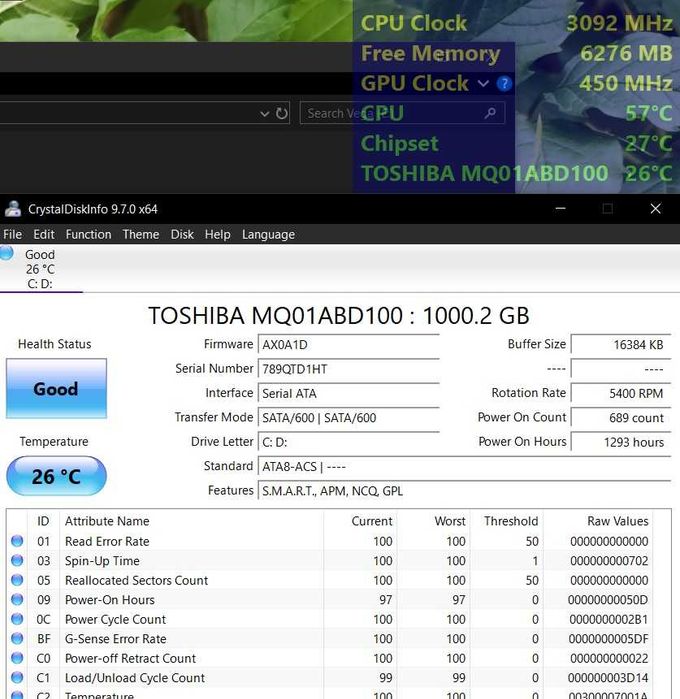The image size is (680, 699).
Task: Click the status orb for G-Sense Error Rate
Action: 17,639
